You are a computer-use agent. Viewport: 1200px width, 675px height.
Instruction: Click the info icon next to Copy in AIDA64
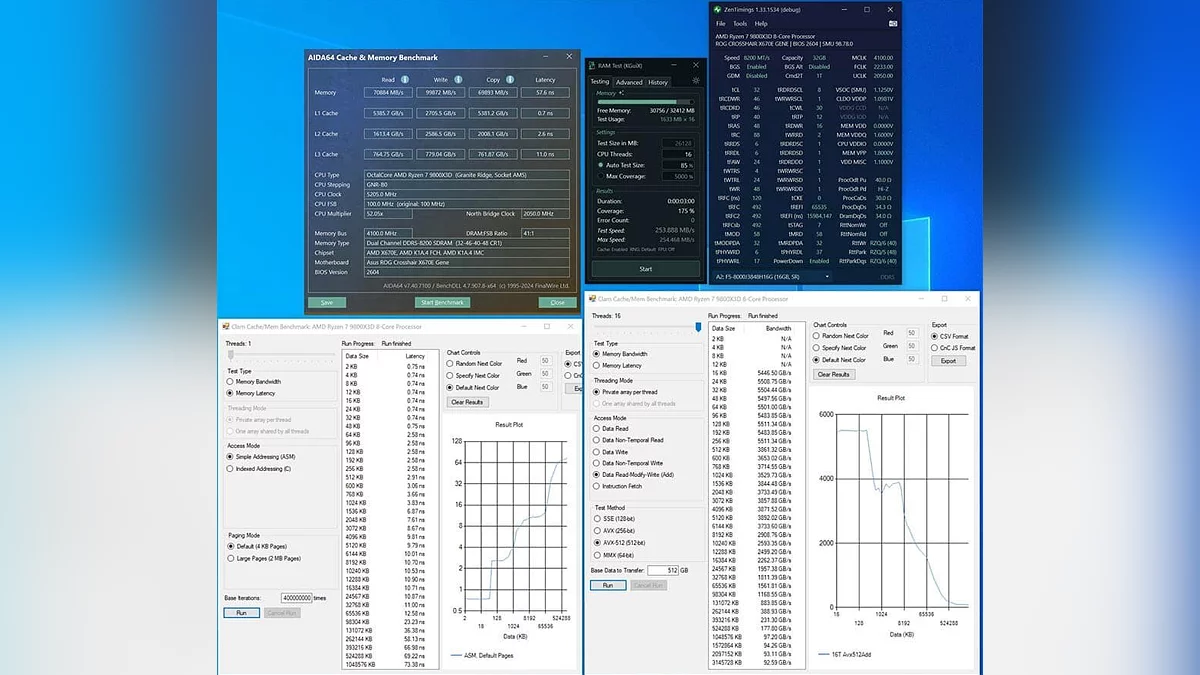508,79
